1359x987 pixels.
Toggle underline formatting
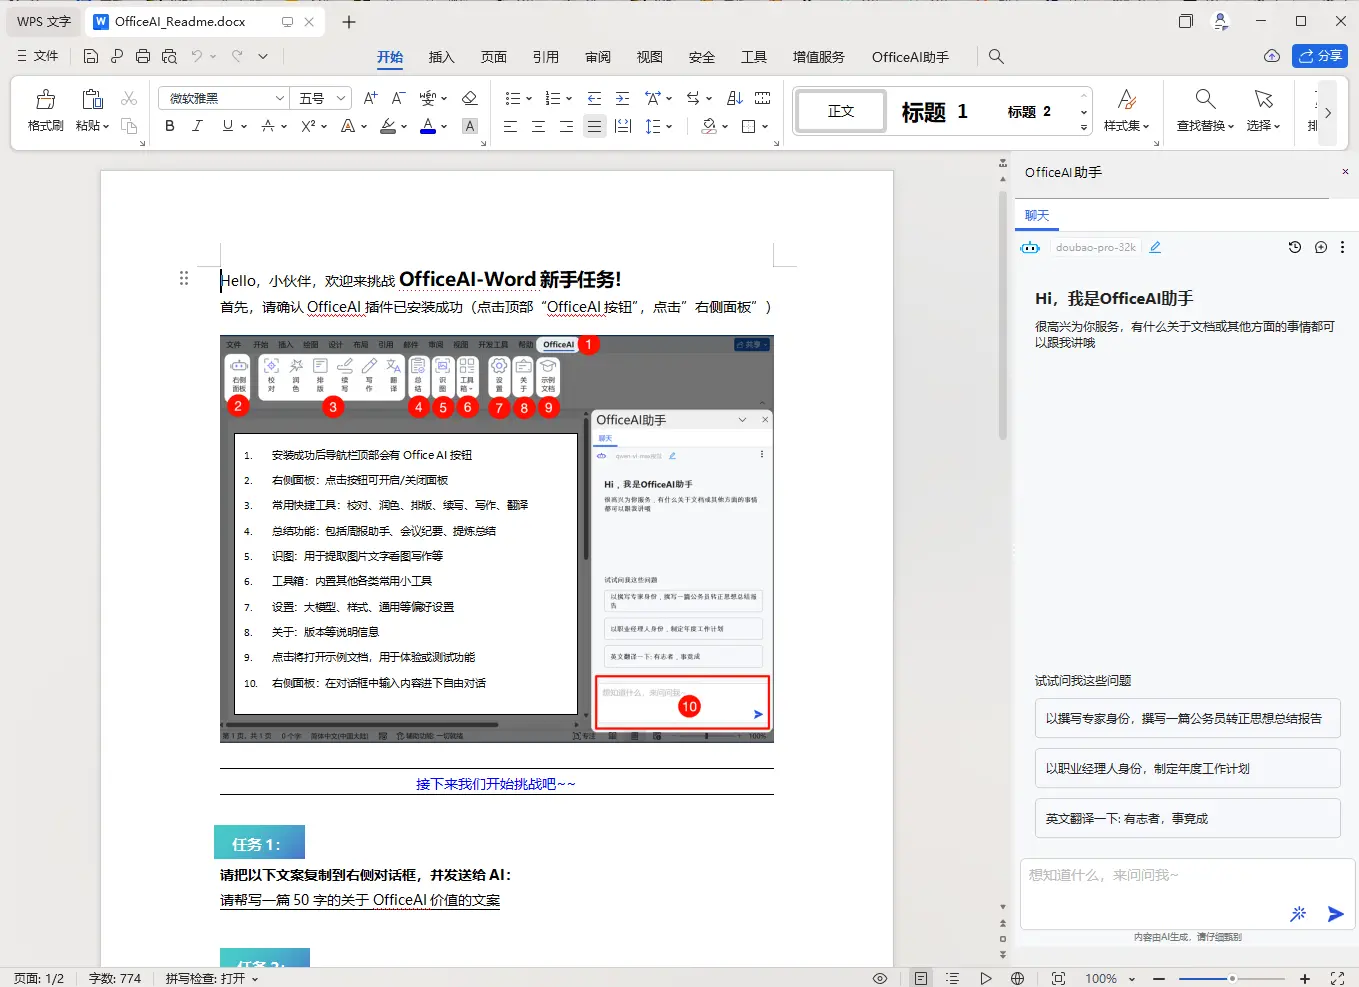coord(224,125)
